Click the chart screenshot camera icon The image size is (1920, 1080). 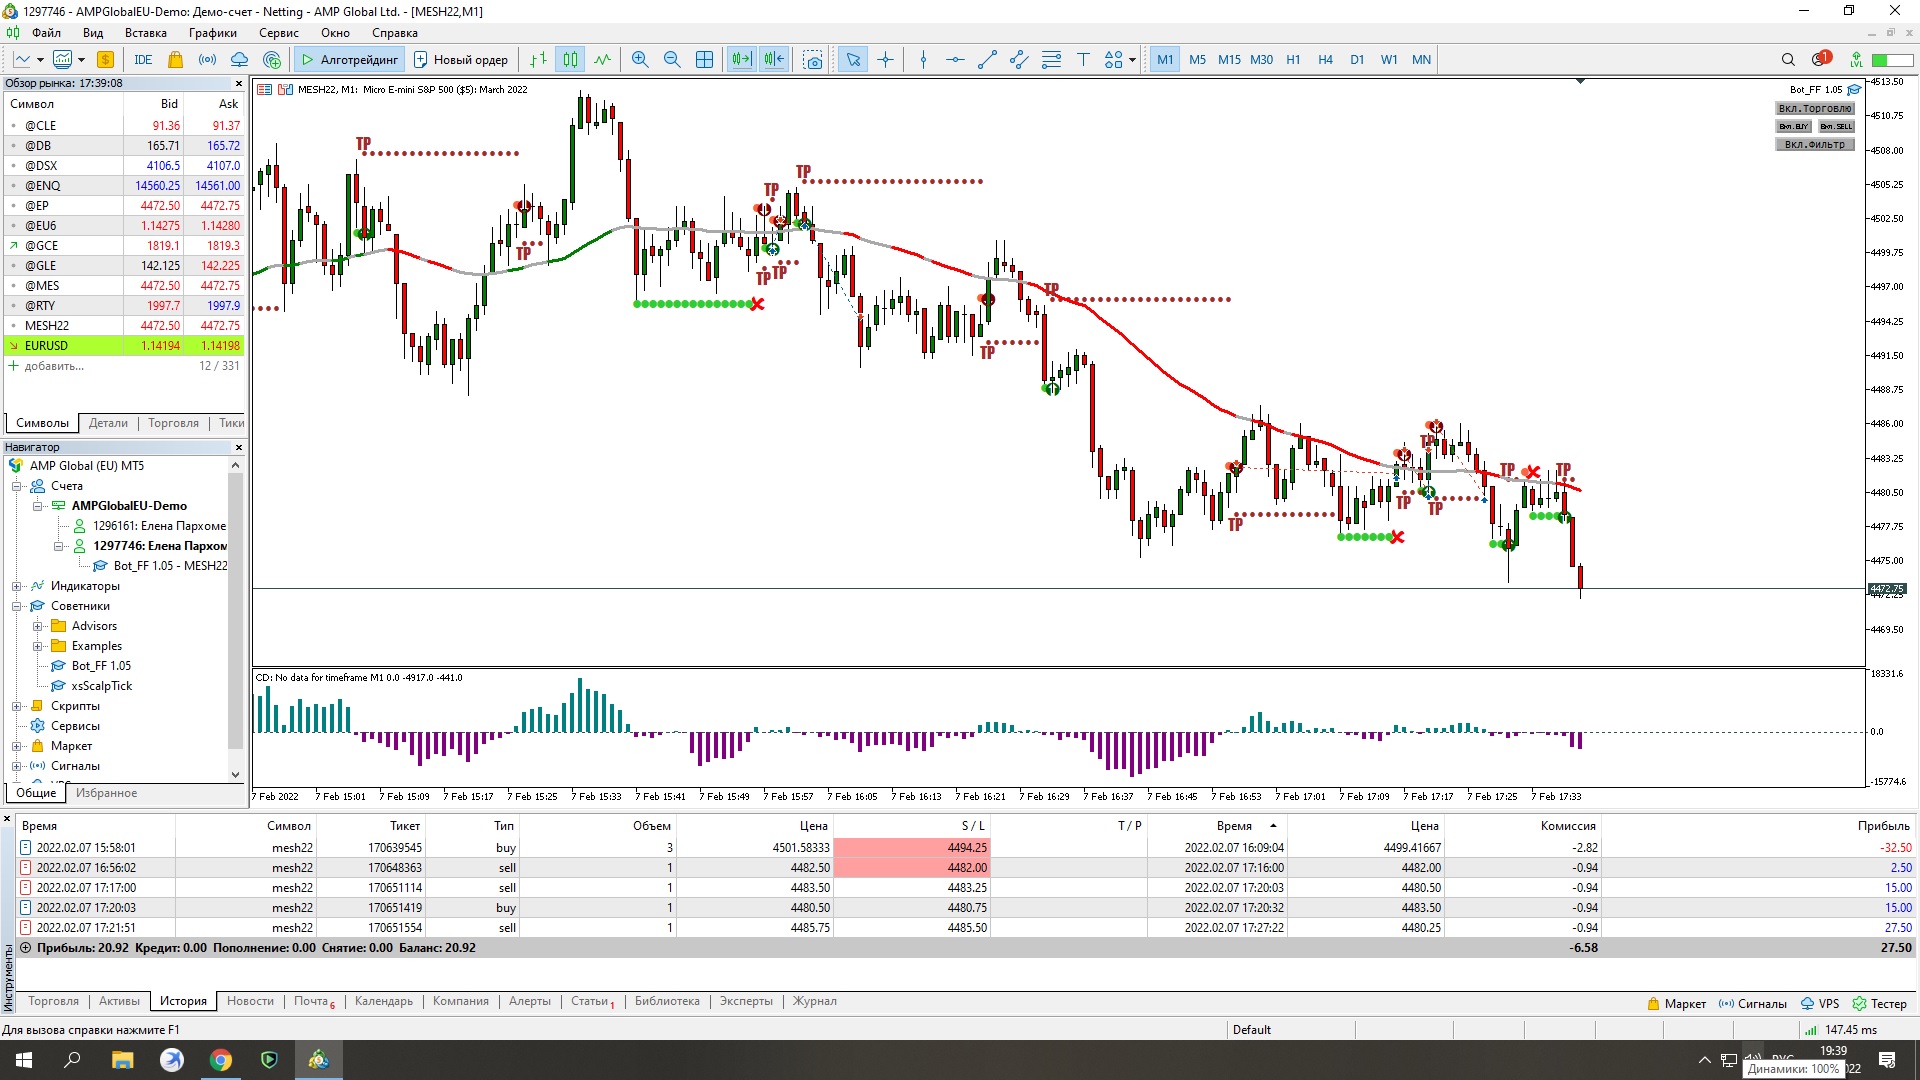(x=813, y=59)
